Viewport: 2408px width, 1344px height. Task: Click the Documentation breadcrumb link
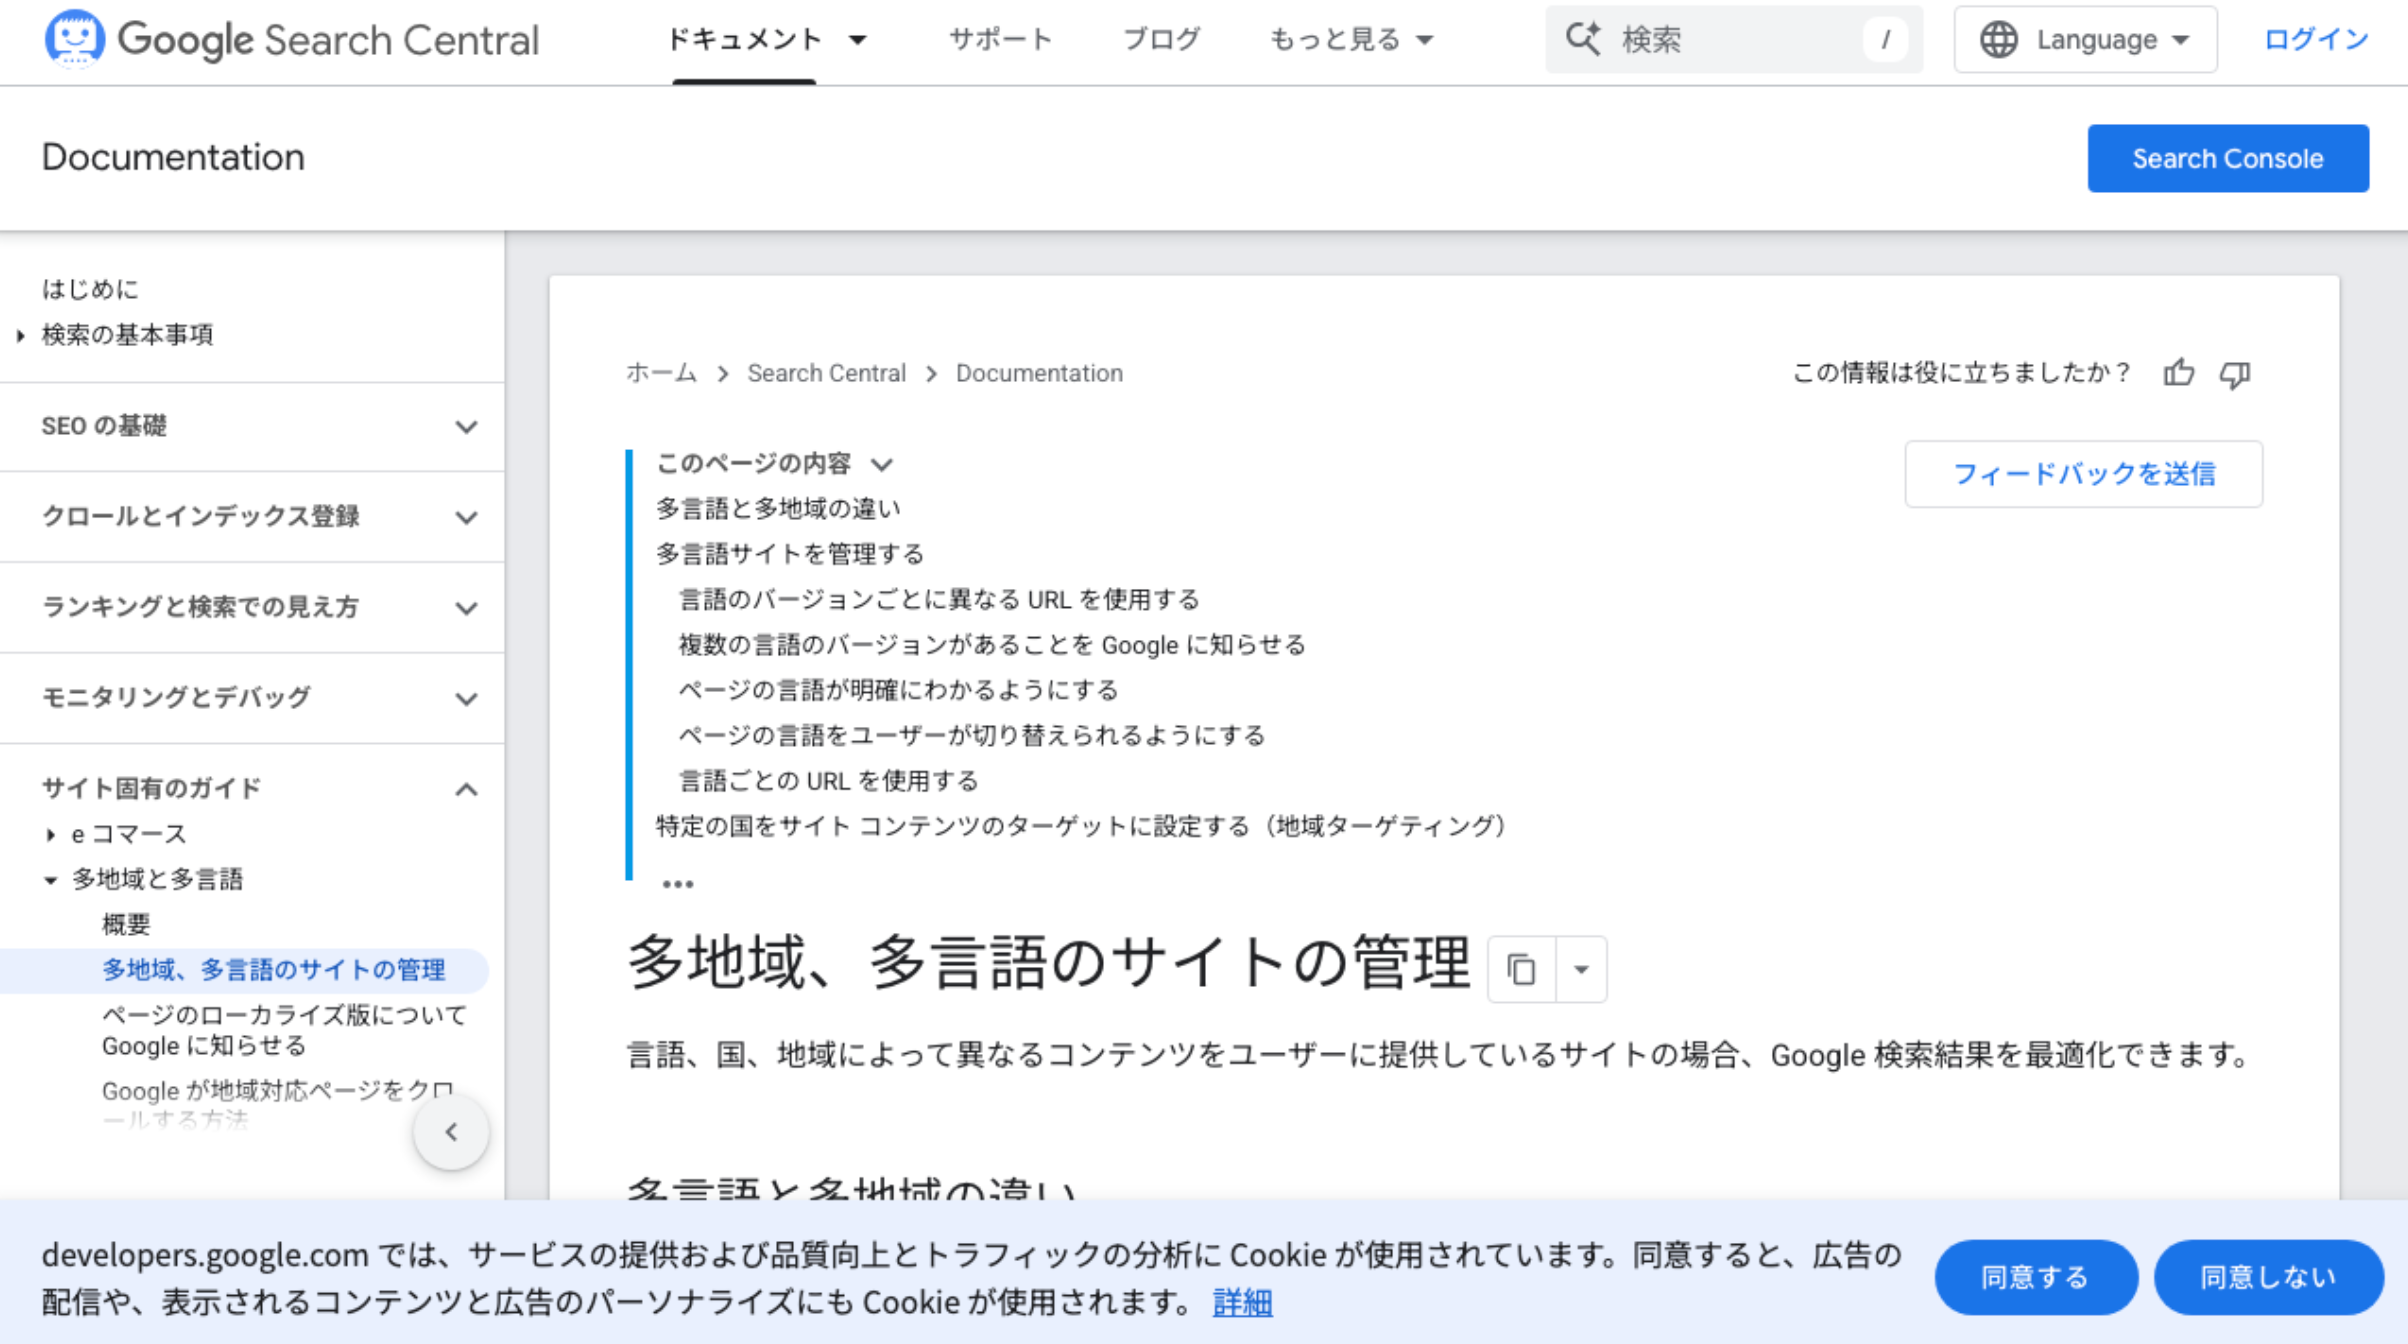click(1039, 373)
